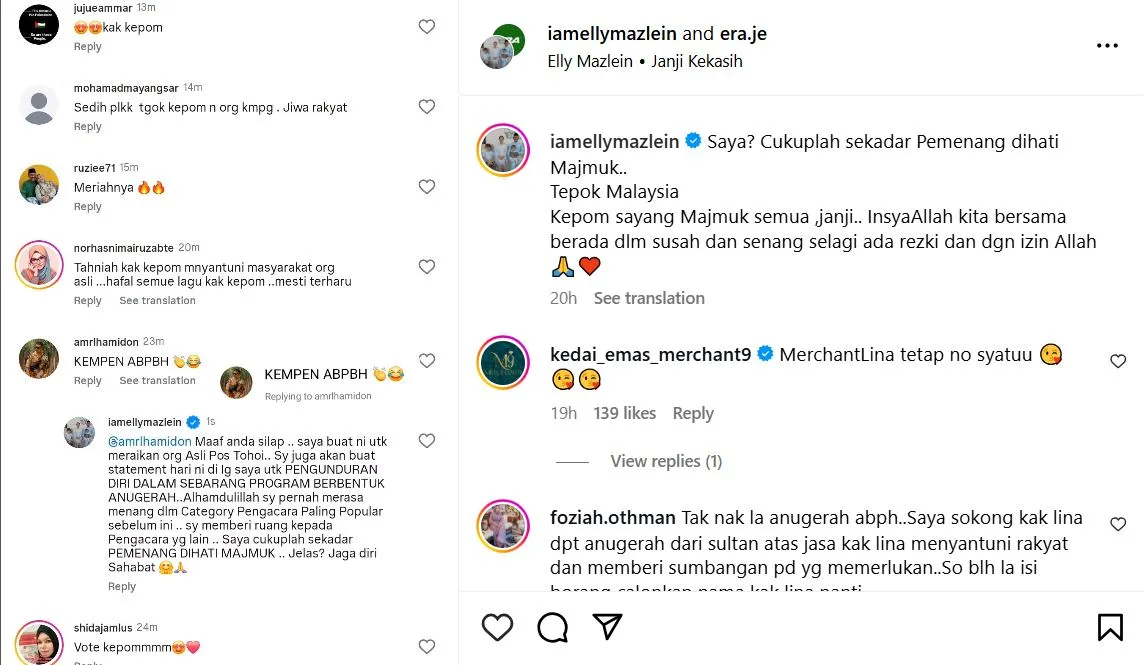The height and width of the screenshot is (665, 1144).
Task: Save the post with the bookmark icon
Action: coord(1110,627)
